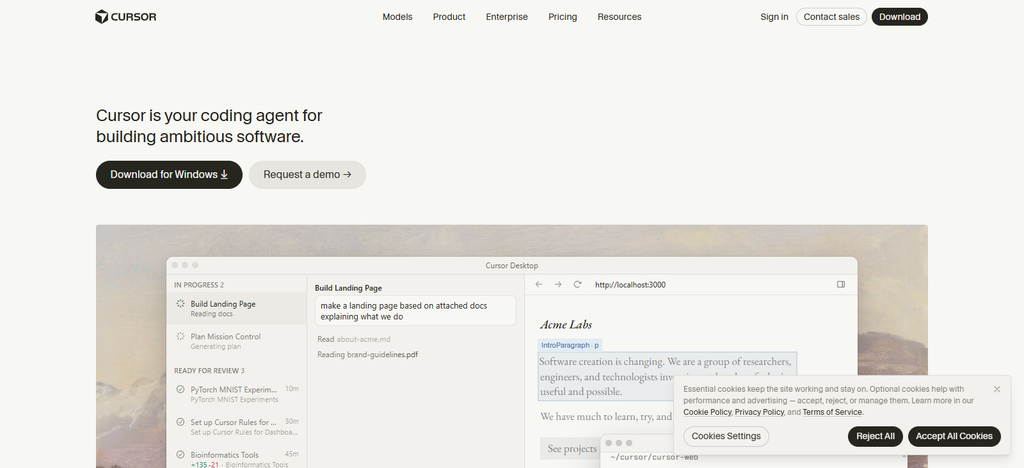Screen dimensions: 1024x468
Task: Click the Sign in link
Action: (x=774, y=17)
